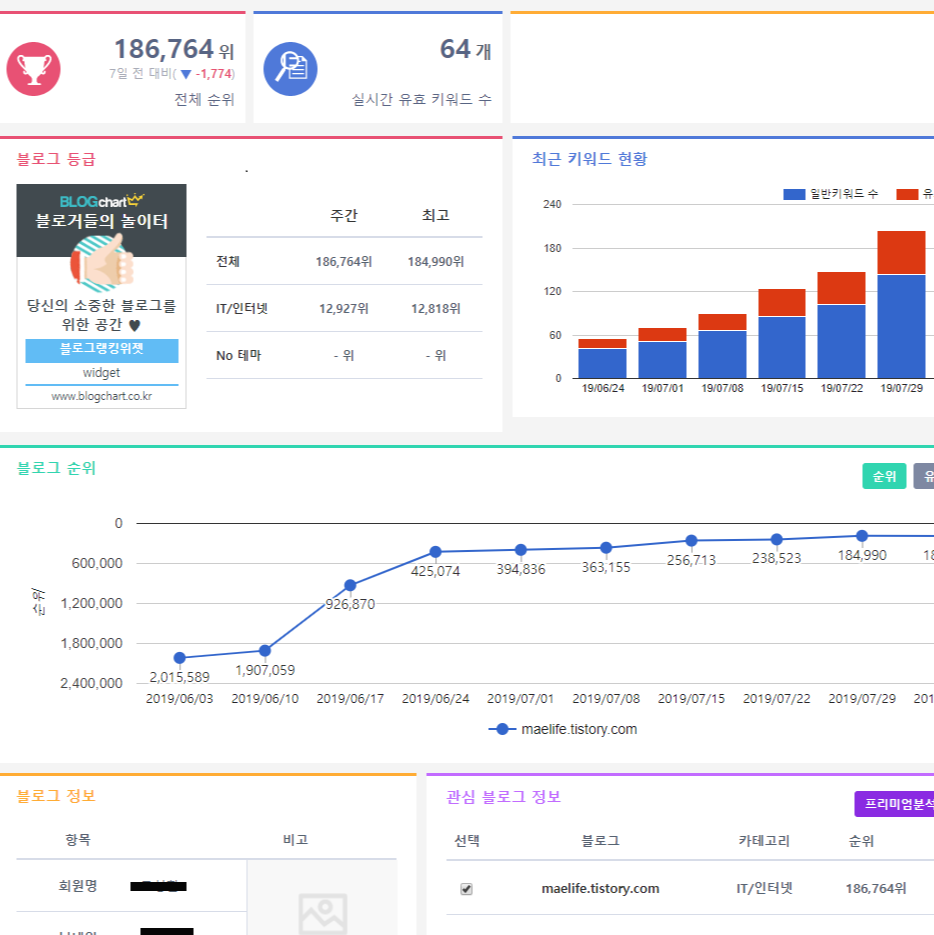
Task: Open www.blogchart.co.kr link
Action: [x=101, y=396]
